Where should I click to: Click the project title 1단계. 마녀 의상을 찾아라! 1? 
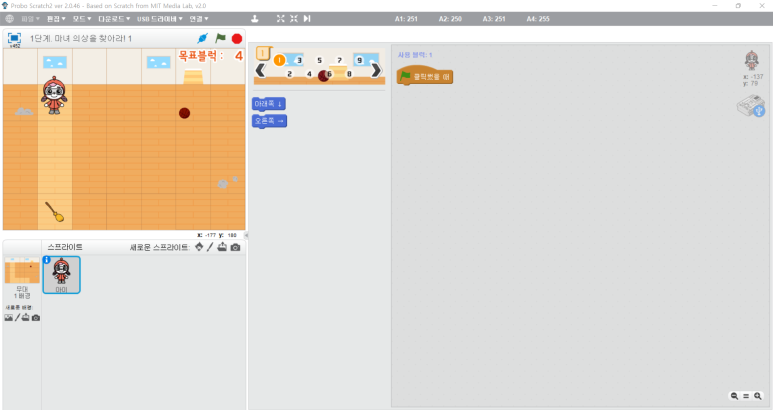tap(81, 38)
